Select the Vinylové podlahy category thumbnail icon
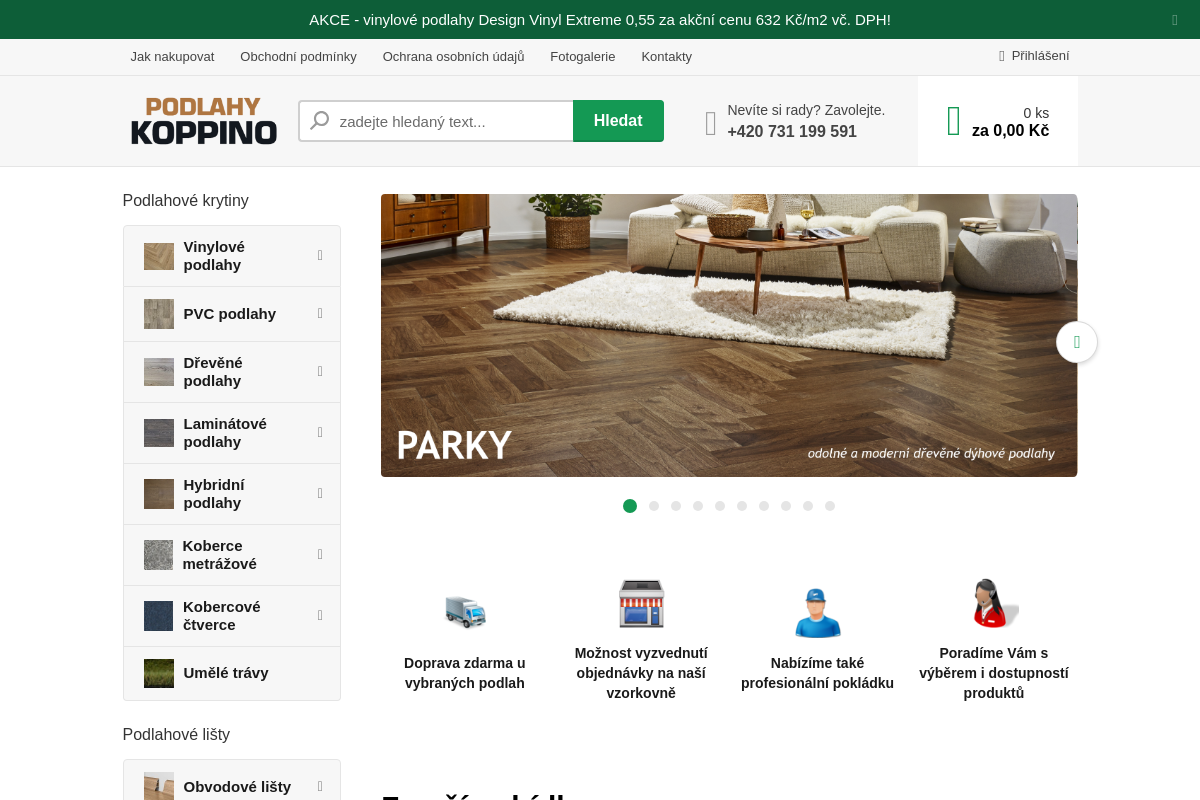The height and width of the screenshot is (800, 1200). tap(158, 256)
